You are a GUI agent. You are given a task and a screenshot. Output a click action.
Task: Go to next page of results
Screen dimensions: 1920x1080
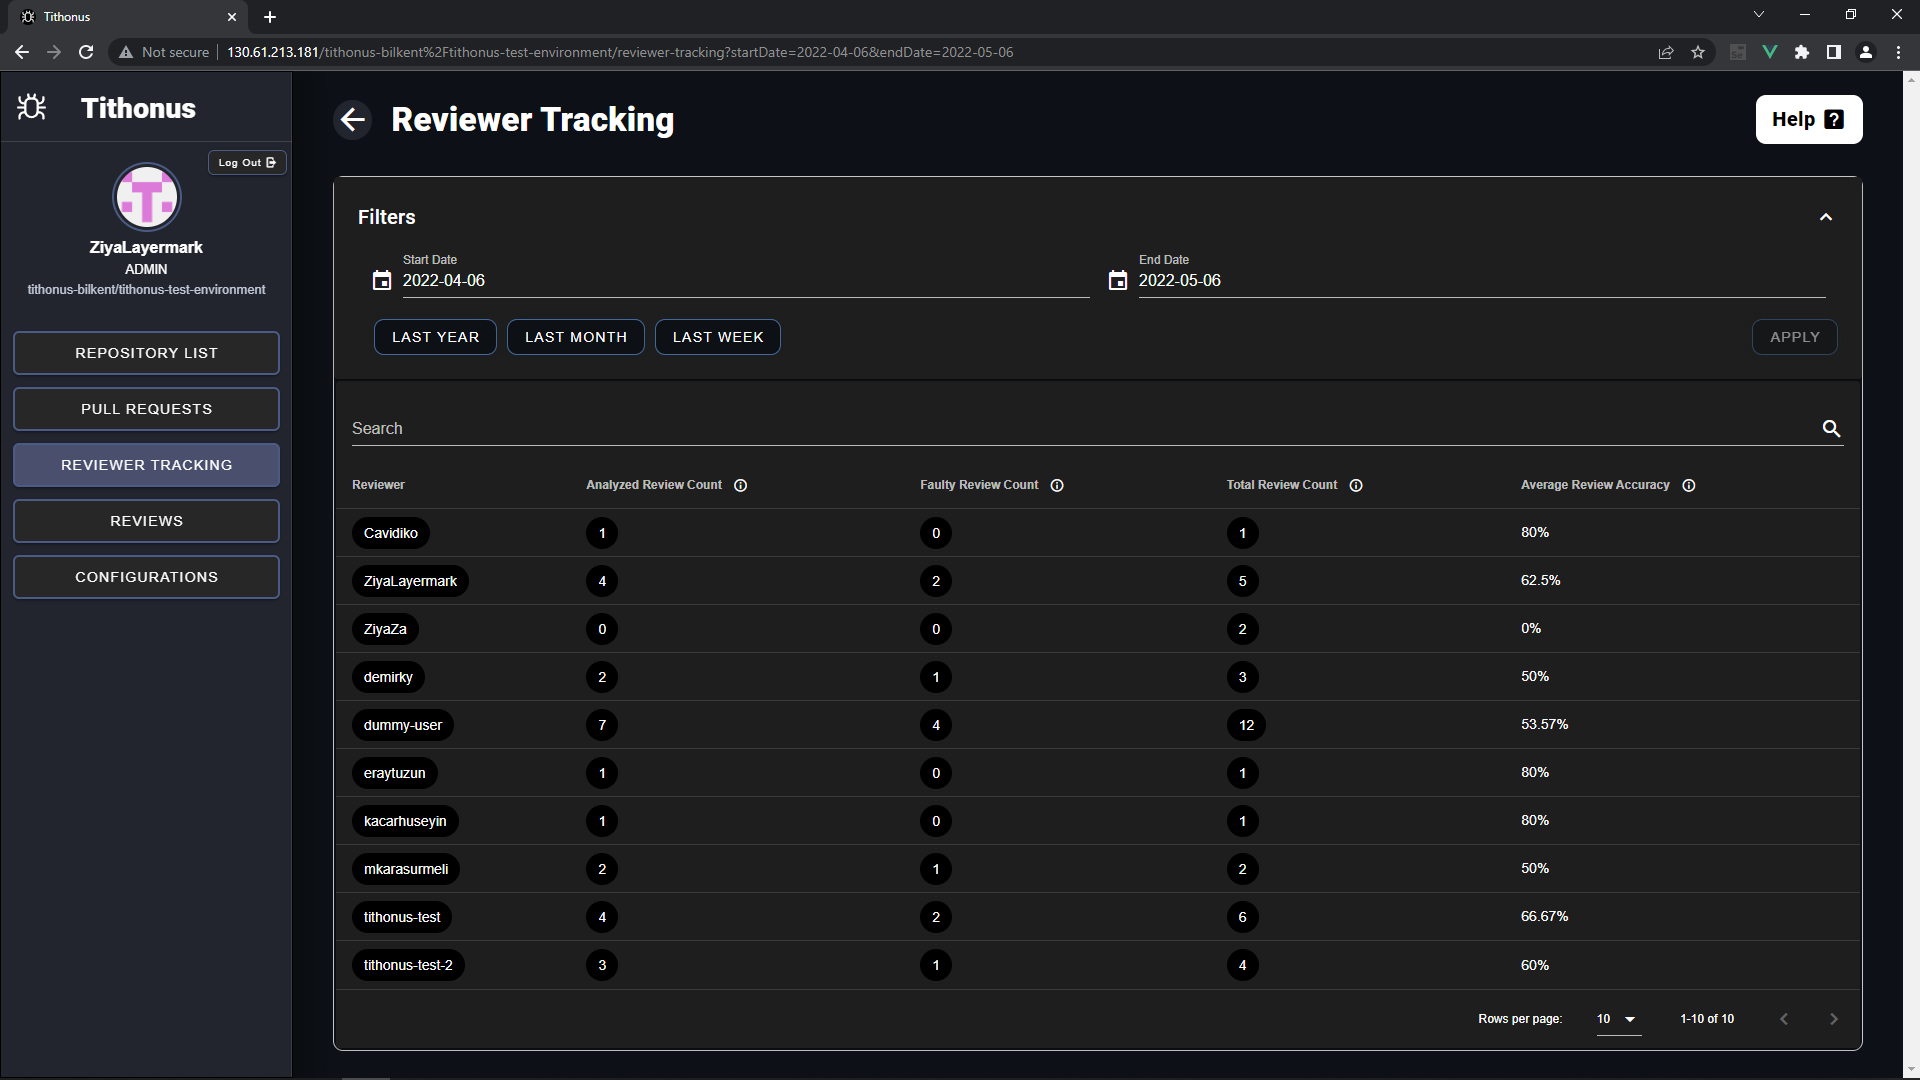pyautogui.click(x=1833, y=1019)
